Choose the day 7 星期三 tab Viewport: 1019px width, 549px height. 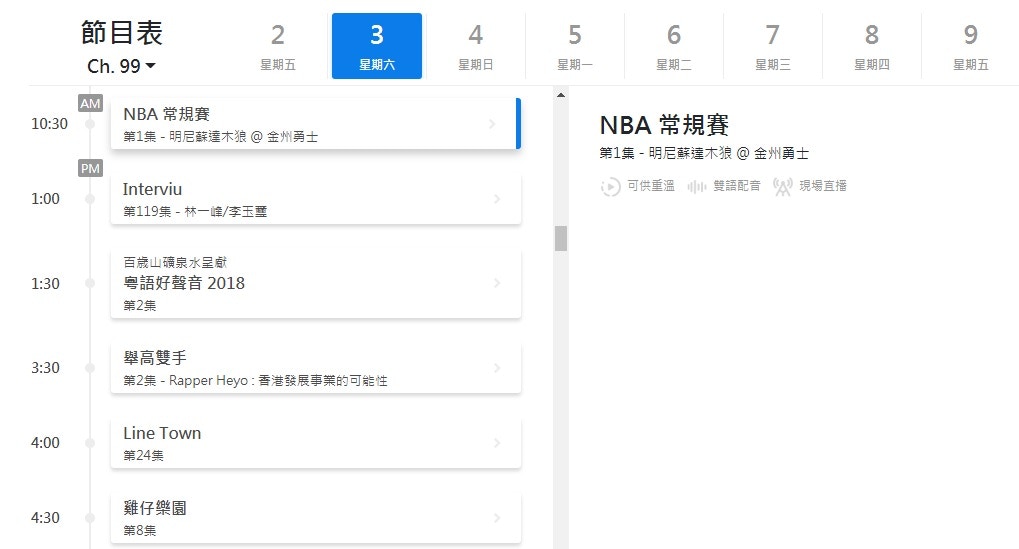click(x=772, y=46)
